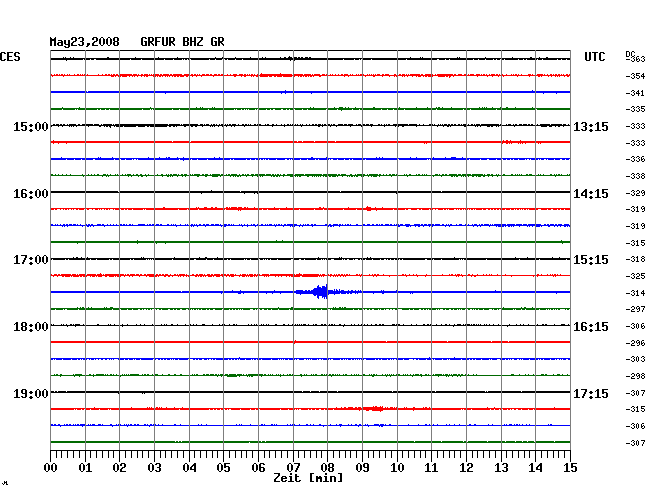Select the DC offset value -297
The height and width of the screenshot is (494, 650).
click(635, 309)
